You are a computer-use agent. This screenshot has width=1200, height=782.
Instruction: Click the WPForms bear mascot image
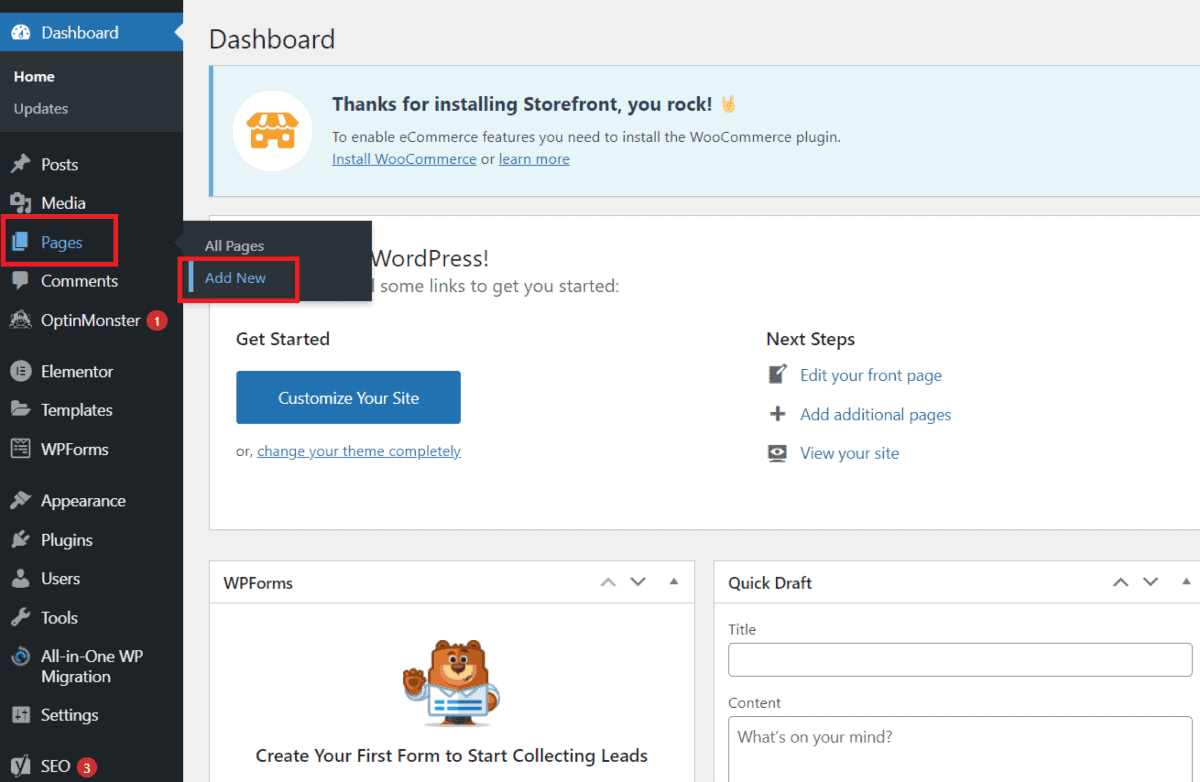(x=451, y=685)
